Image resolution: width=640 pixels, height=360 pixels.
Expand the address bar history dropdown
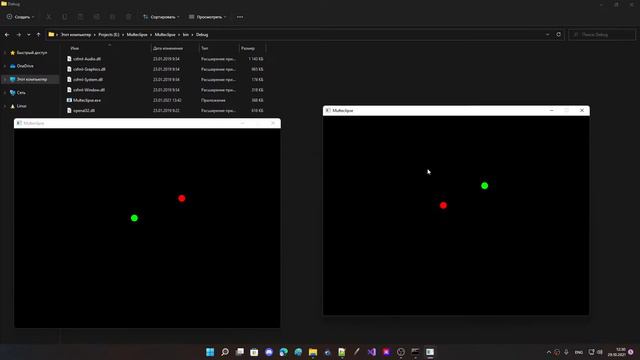click(547, 35)
